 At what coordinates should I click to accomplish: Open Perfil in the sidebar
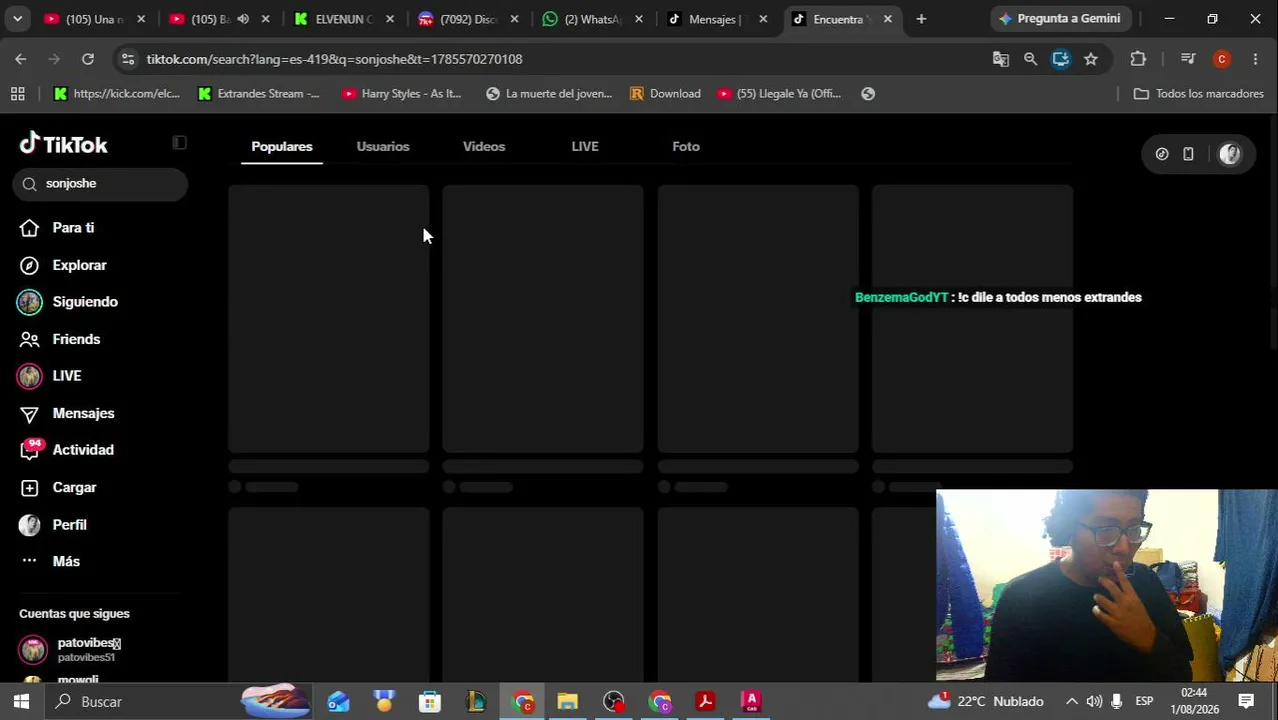click(69, 525)
